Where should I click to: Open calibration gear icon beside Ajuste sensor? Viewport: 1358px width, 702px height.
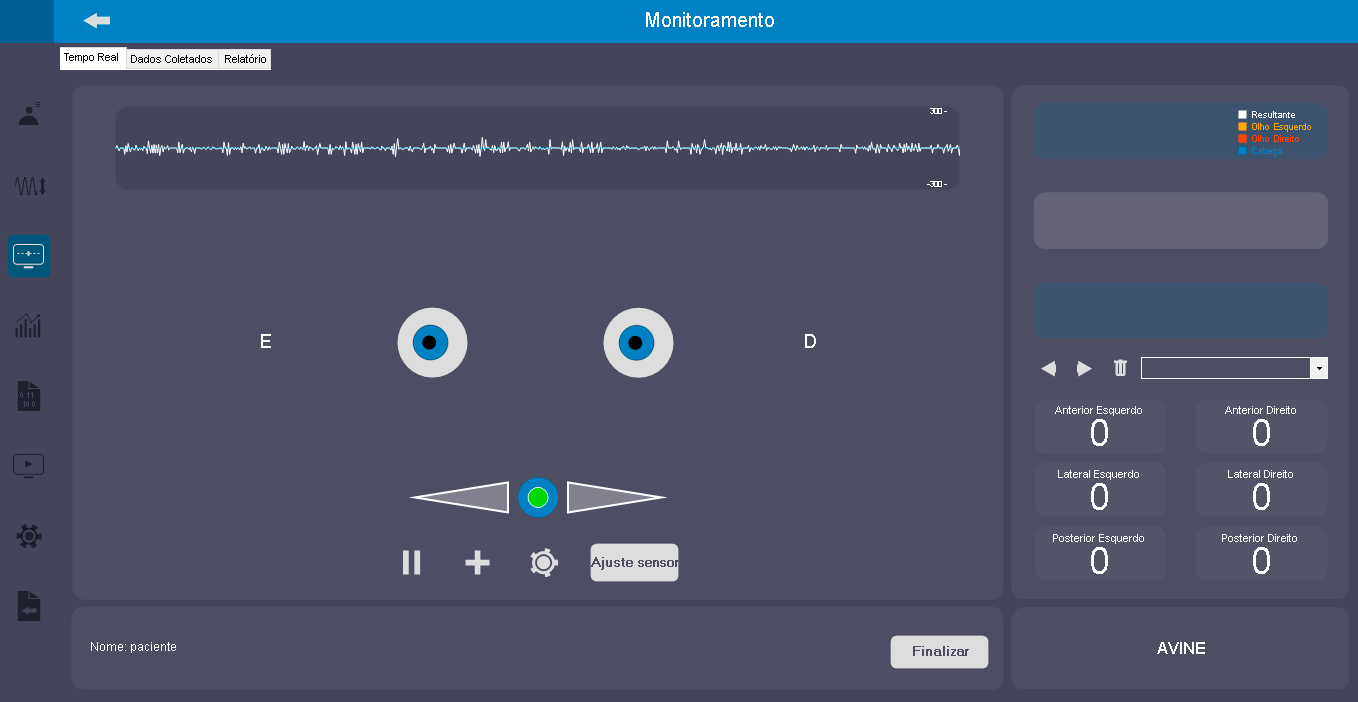(543, 563)
